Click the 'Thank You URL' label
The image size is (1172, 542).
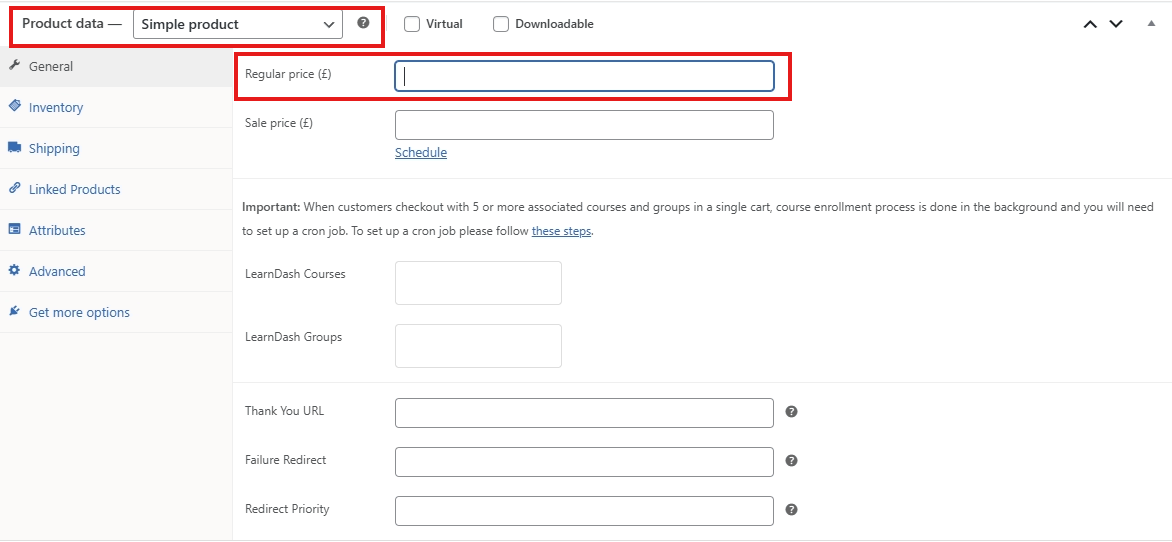[x=285, y=410]
